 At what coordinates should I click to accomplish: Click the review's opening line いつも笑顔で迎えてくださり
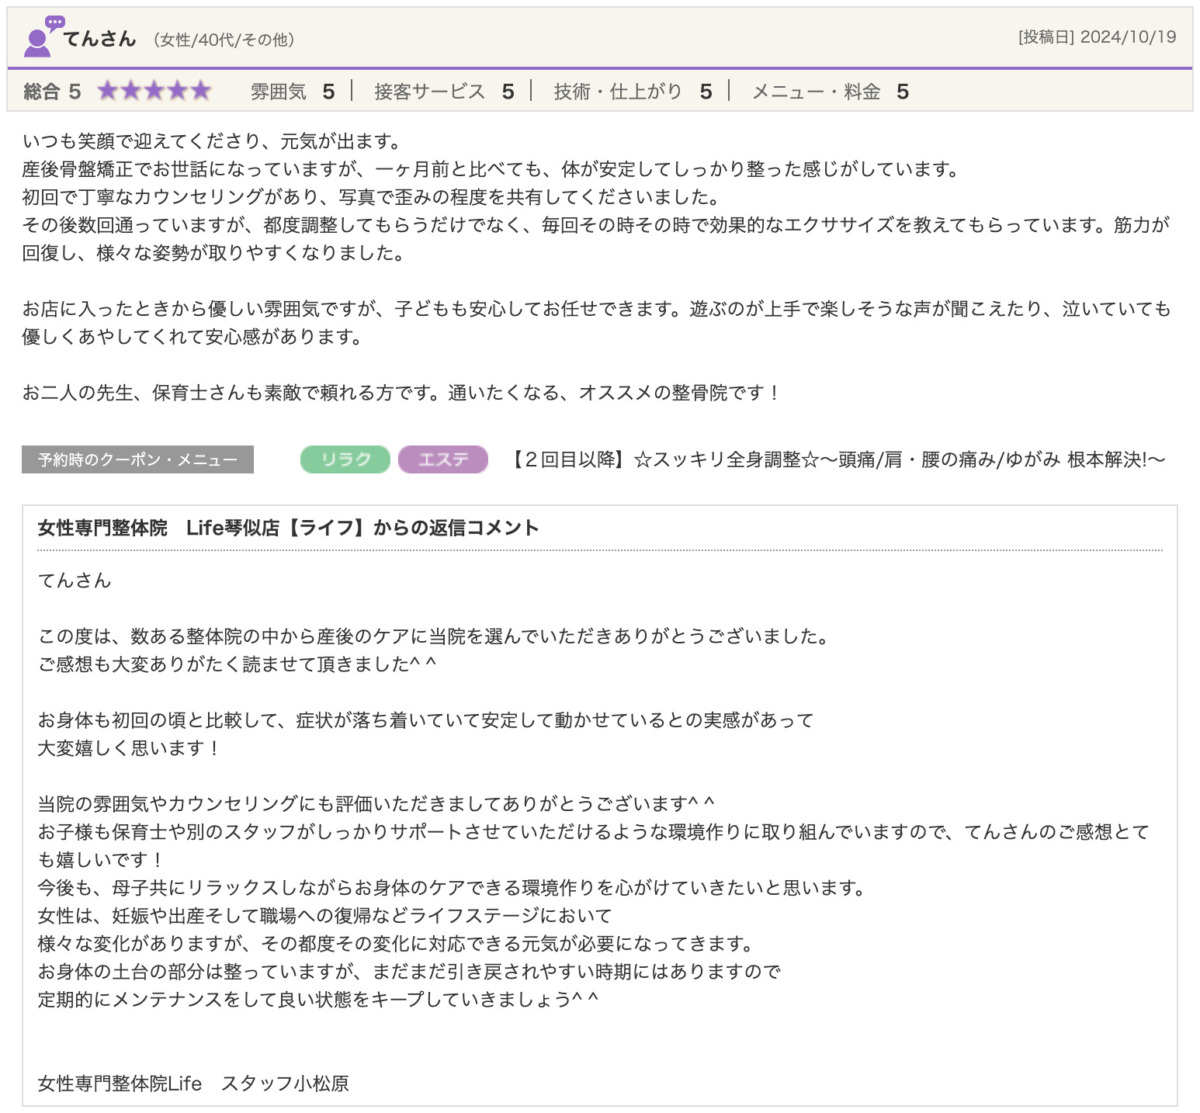click(x=211, y=141)
